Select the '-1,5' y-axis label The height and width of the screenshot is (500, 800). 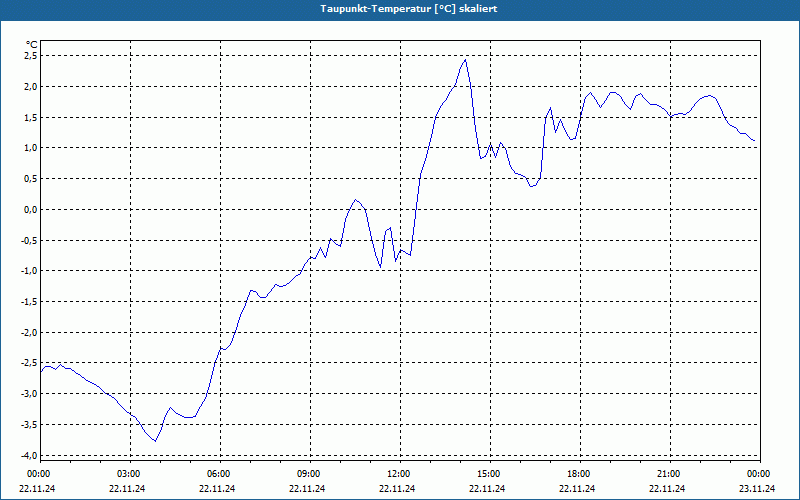29,302
